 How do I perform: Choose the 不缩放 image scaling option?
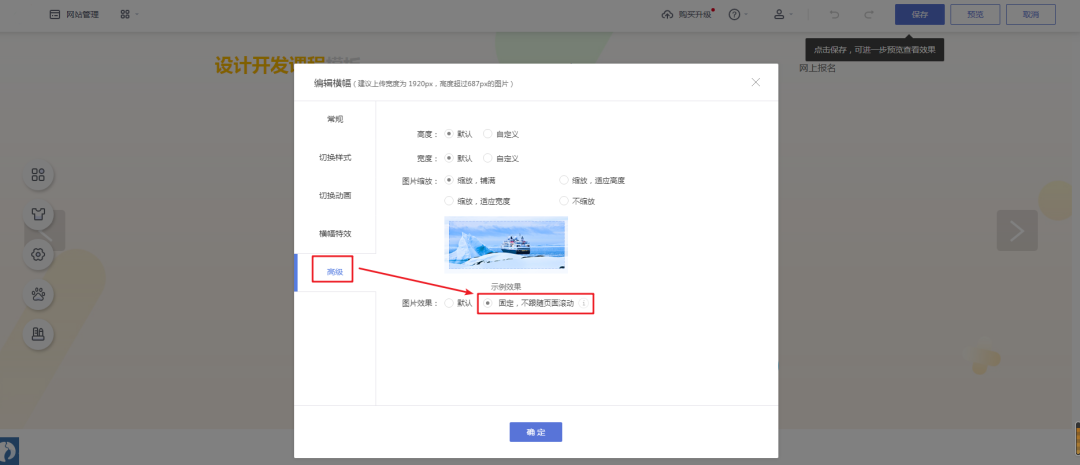click(564, 201)
